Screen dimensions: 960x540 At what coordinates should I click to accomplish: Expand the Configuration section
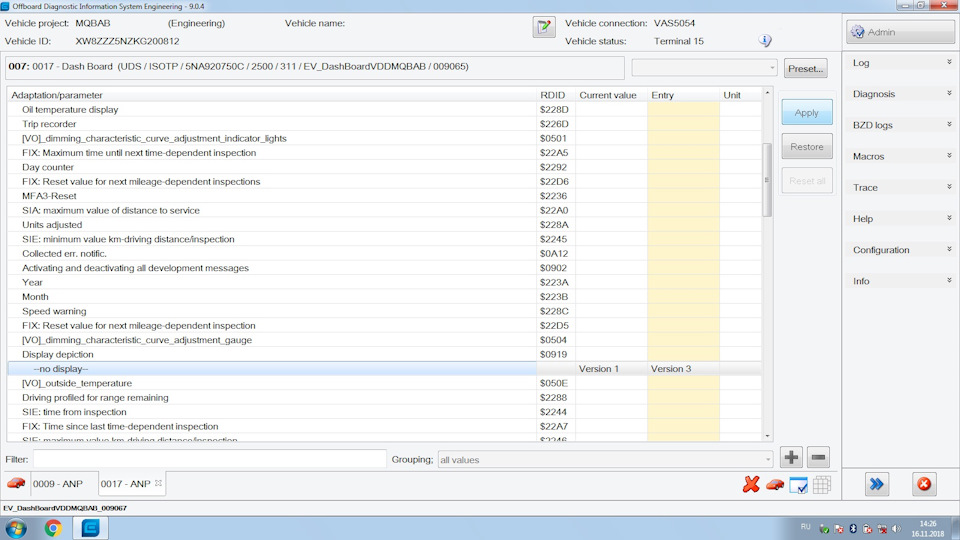(900, 250)
